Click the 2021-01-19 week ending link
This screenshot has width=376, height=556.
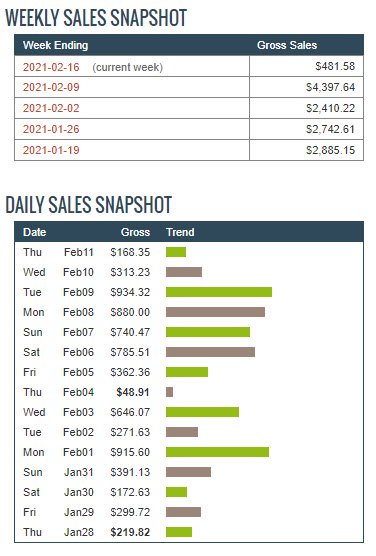[51, 150]
